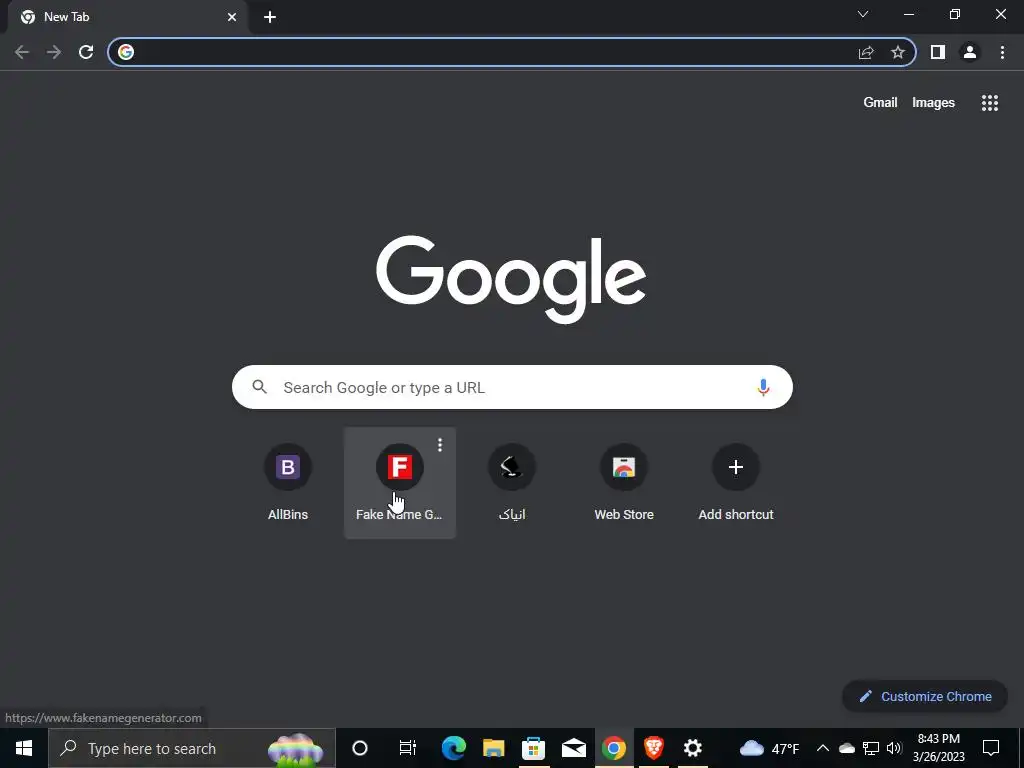Toggle the Chrome side panel
The image size is (1024, 768).
click(938, 52)
